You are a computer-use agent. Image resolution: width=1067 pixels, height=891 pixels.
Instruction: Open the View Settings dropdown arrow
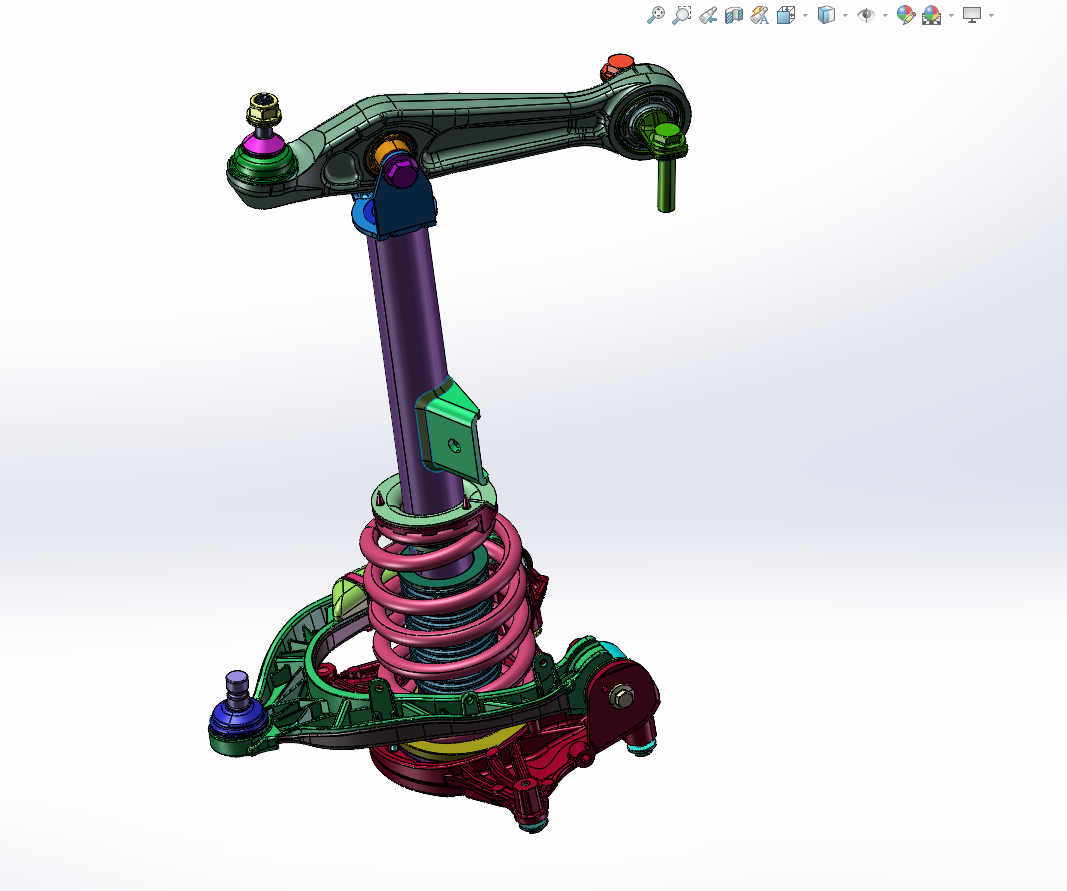pos(991,15)
